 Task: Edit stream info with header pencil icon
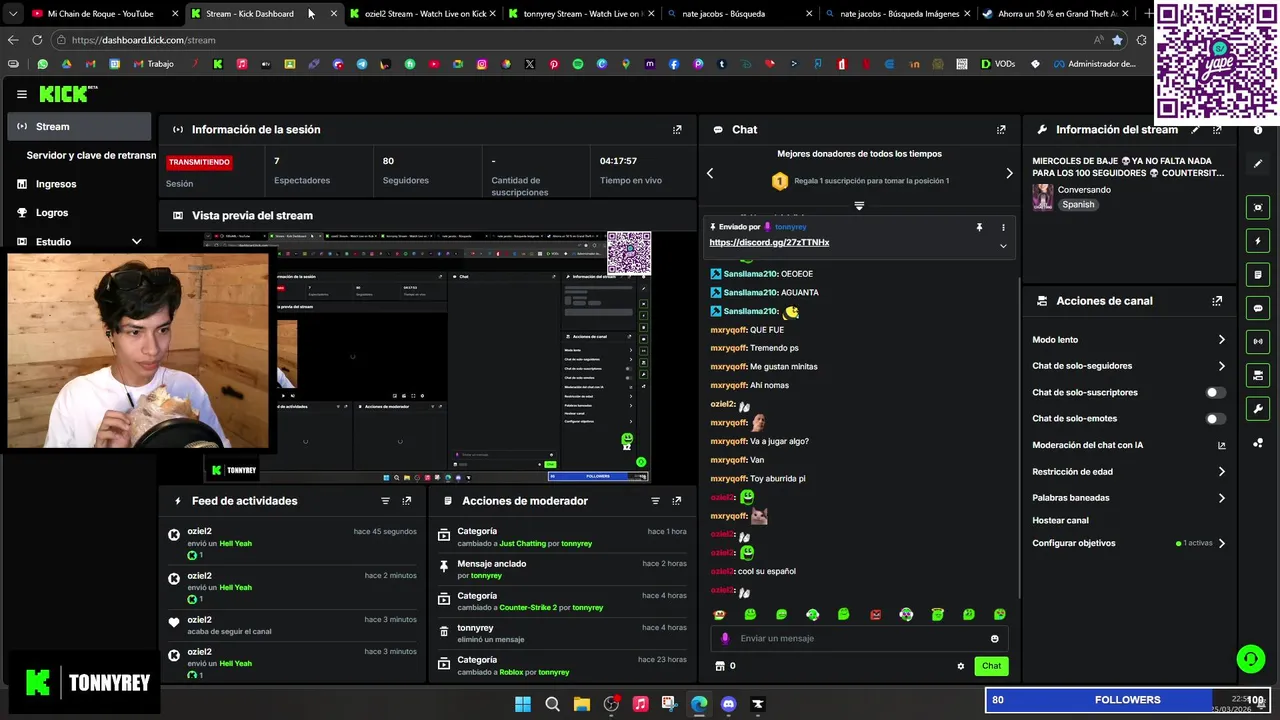pos(1195,130)
